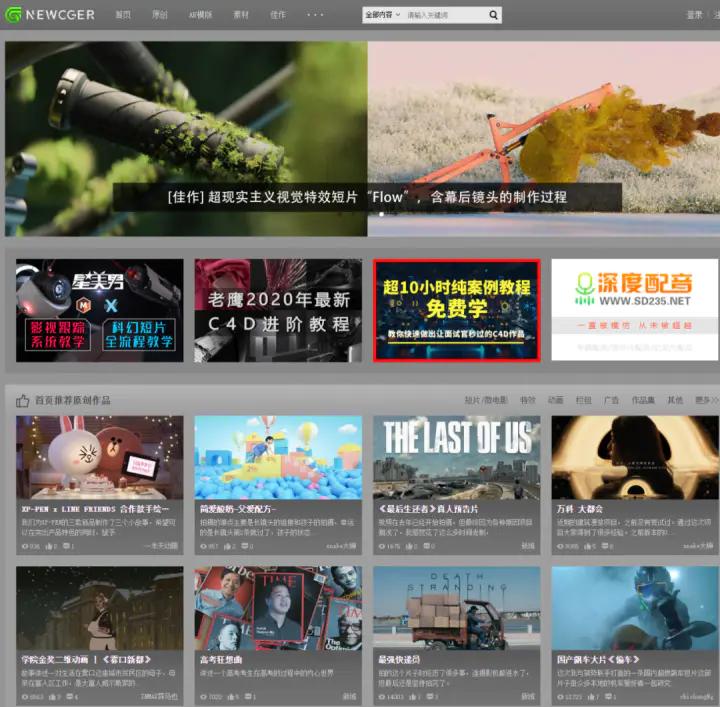Image resolution: width=720 pixels, height=707 pixels.
Task: Click the comment icon on 简爱酸奶-父爱配方 card
Action: point(245,546)
